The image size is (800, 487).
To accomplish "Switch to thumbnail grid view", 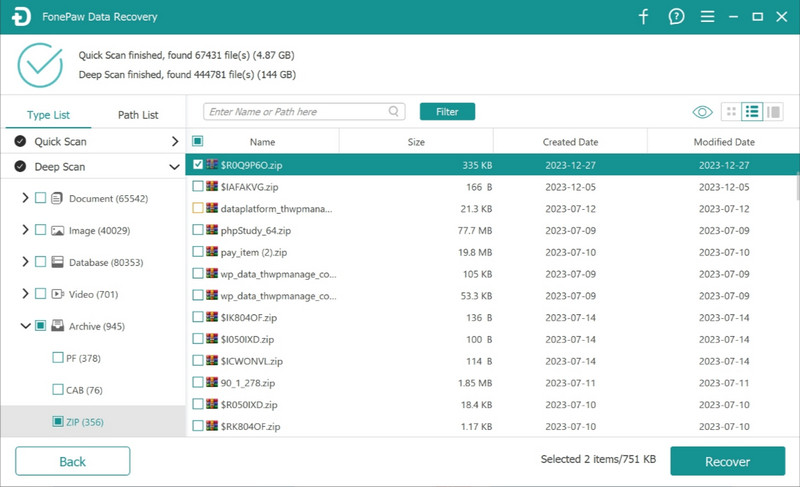I will (x=731, y=112).
